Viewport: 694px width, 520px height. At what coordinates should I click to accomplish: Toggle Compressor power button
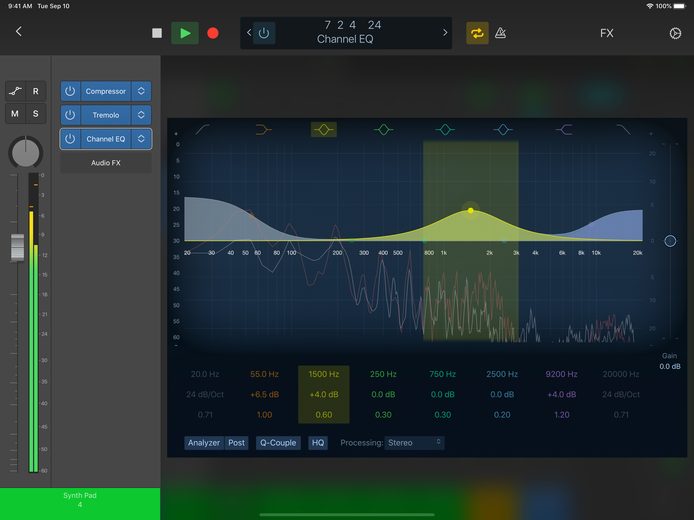click(x=70, y=91)
